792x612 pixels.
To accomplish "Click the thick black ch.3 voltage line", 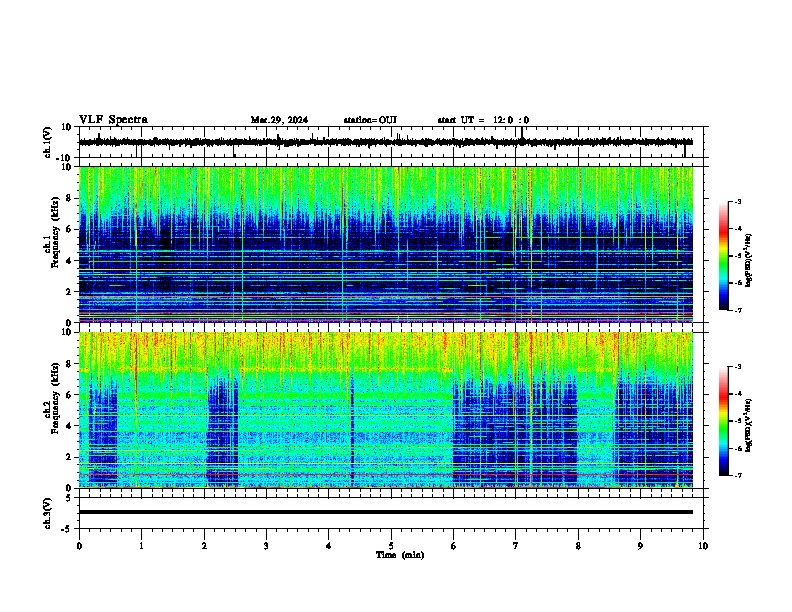I will point(386,512).
